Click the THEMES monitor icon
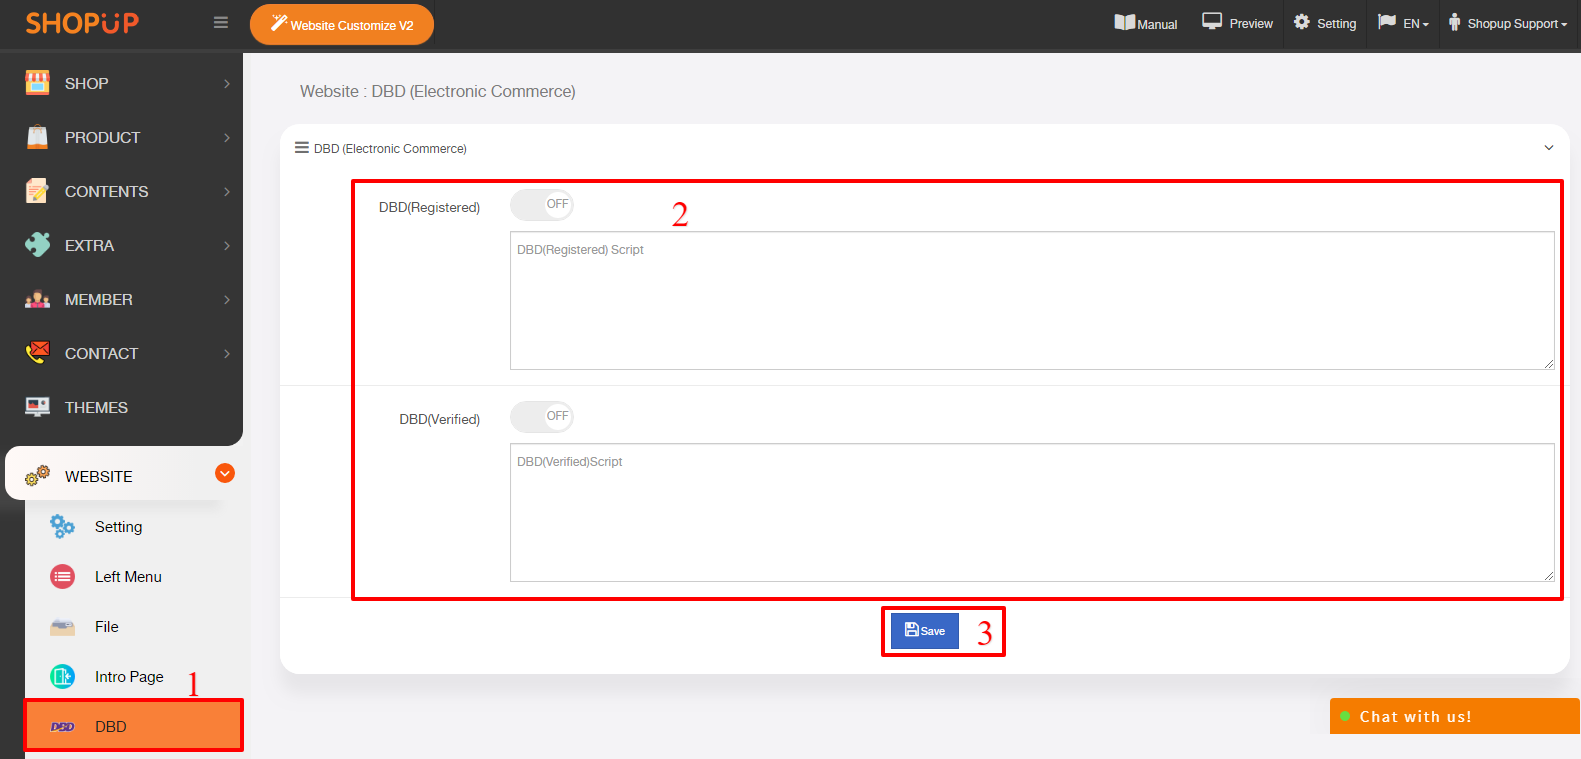The image size is (1581, 759). tap(37, 406)
